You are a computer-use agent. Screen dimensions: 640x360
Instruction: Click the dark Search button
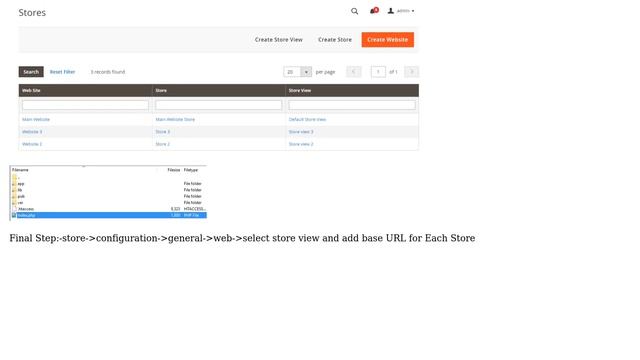click(31, 72)
